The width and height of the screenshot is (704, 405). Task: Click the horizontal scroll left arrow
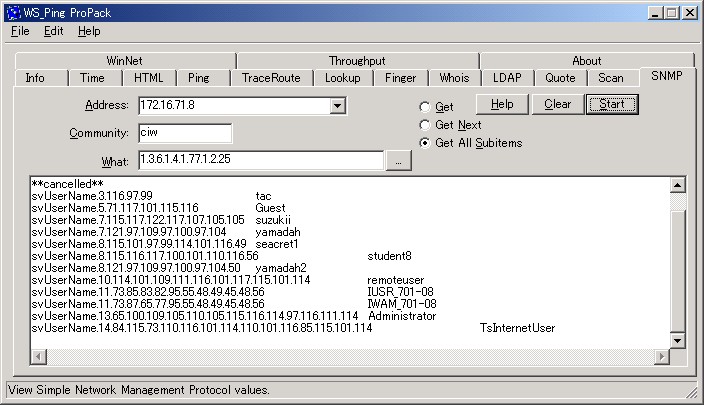39,357
